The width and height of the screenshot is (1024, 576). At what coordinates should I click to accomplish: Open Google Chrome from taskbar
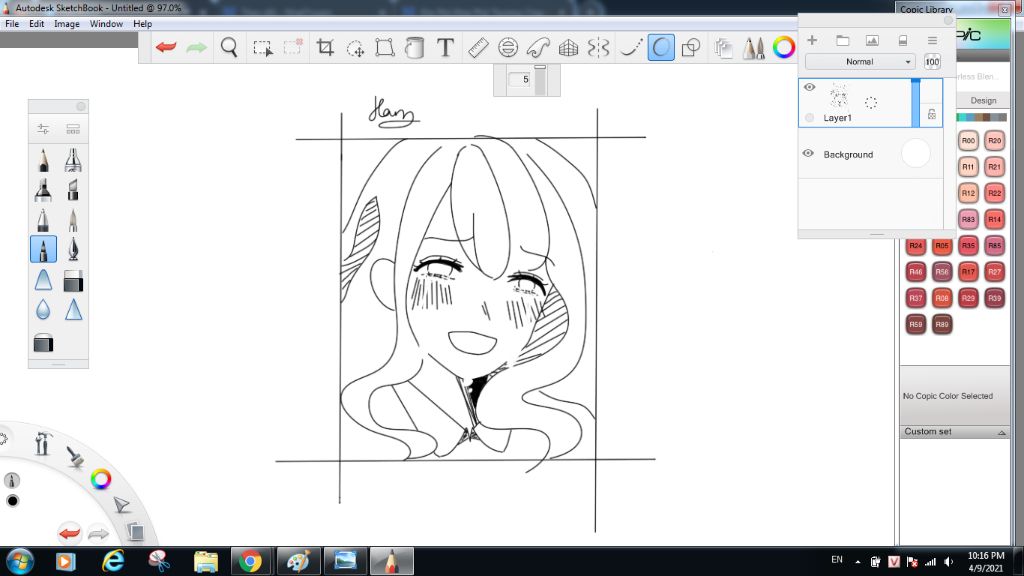pyautogui.click(x=250, y=561)
